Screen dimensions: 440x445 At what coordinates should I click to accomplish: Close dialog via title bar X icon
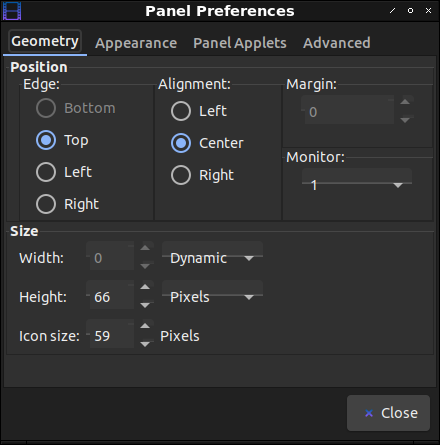click(x=428, y=11)
